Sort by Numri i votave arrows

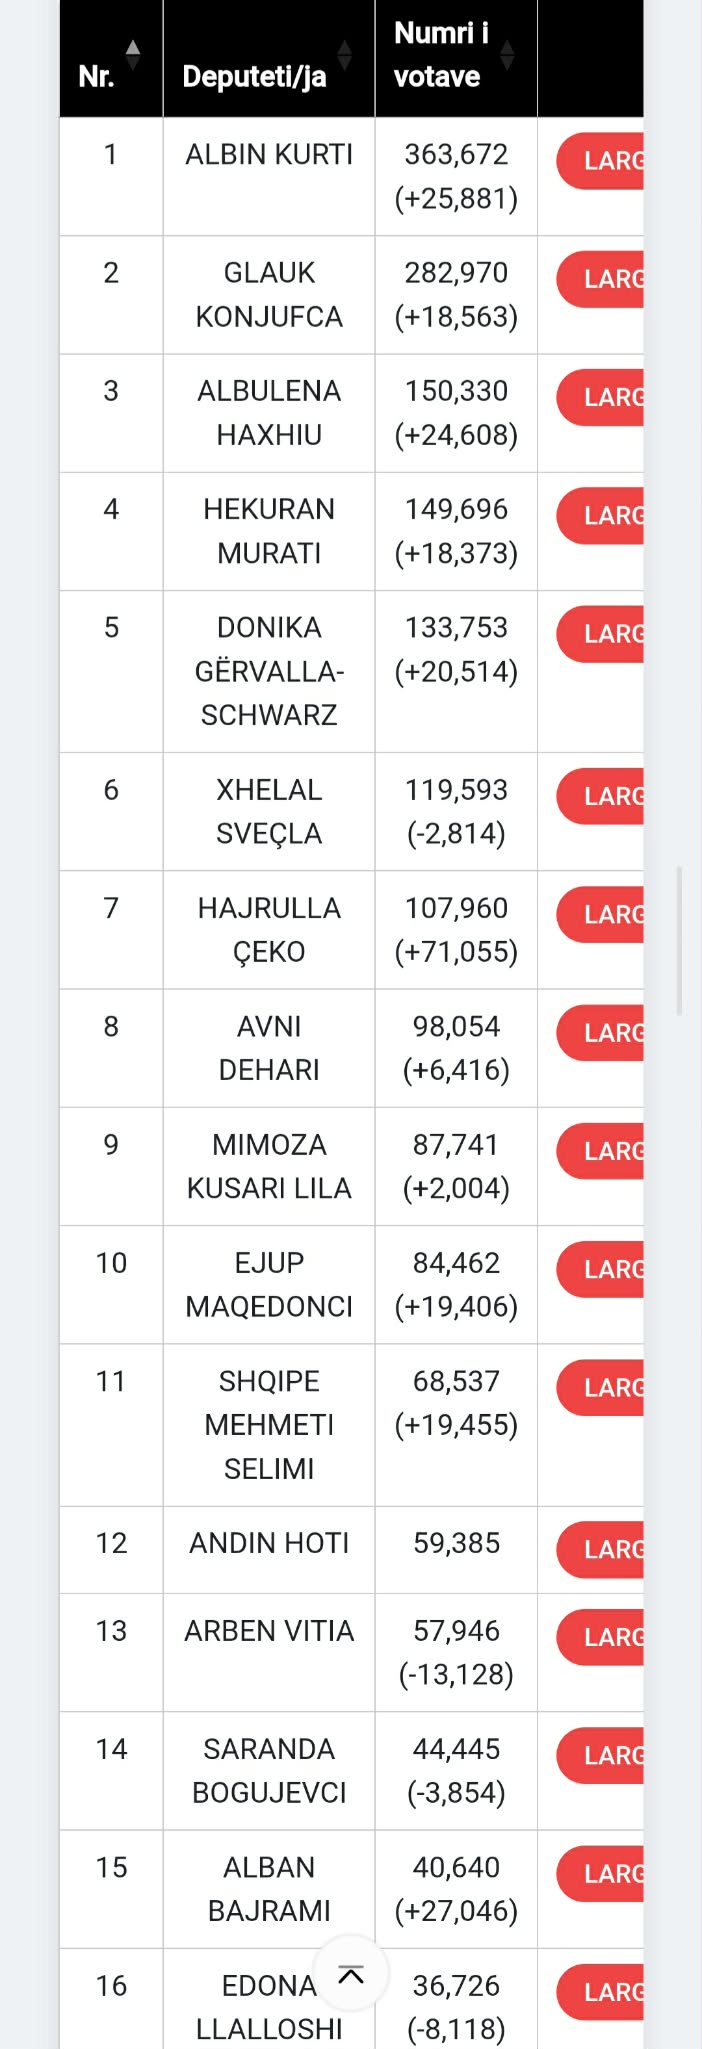coord(507,56)
